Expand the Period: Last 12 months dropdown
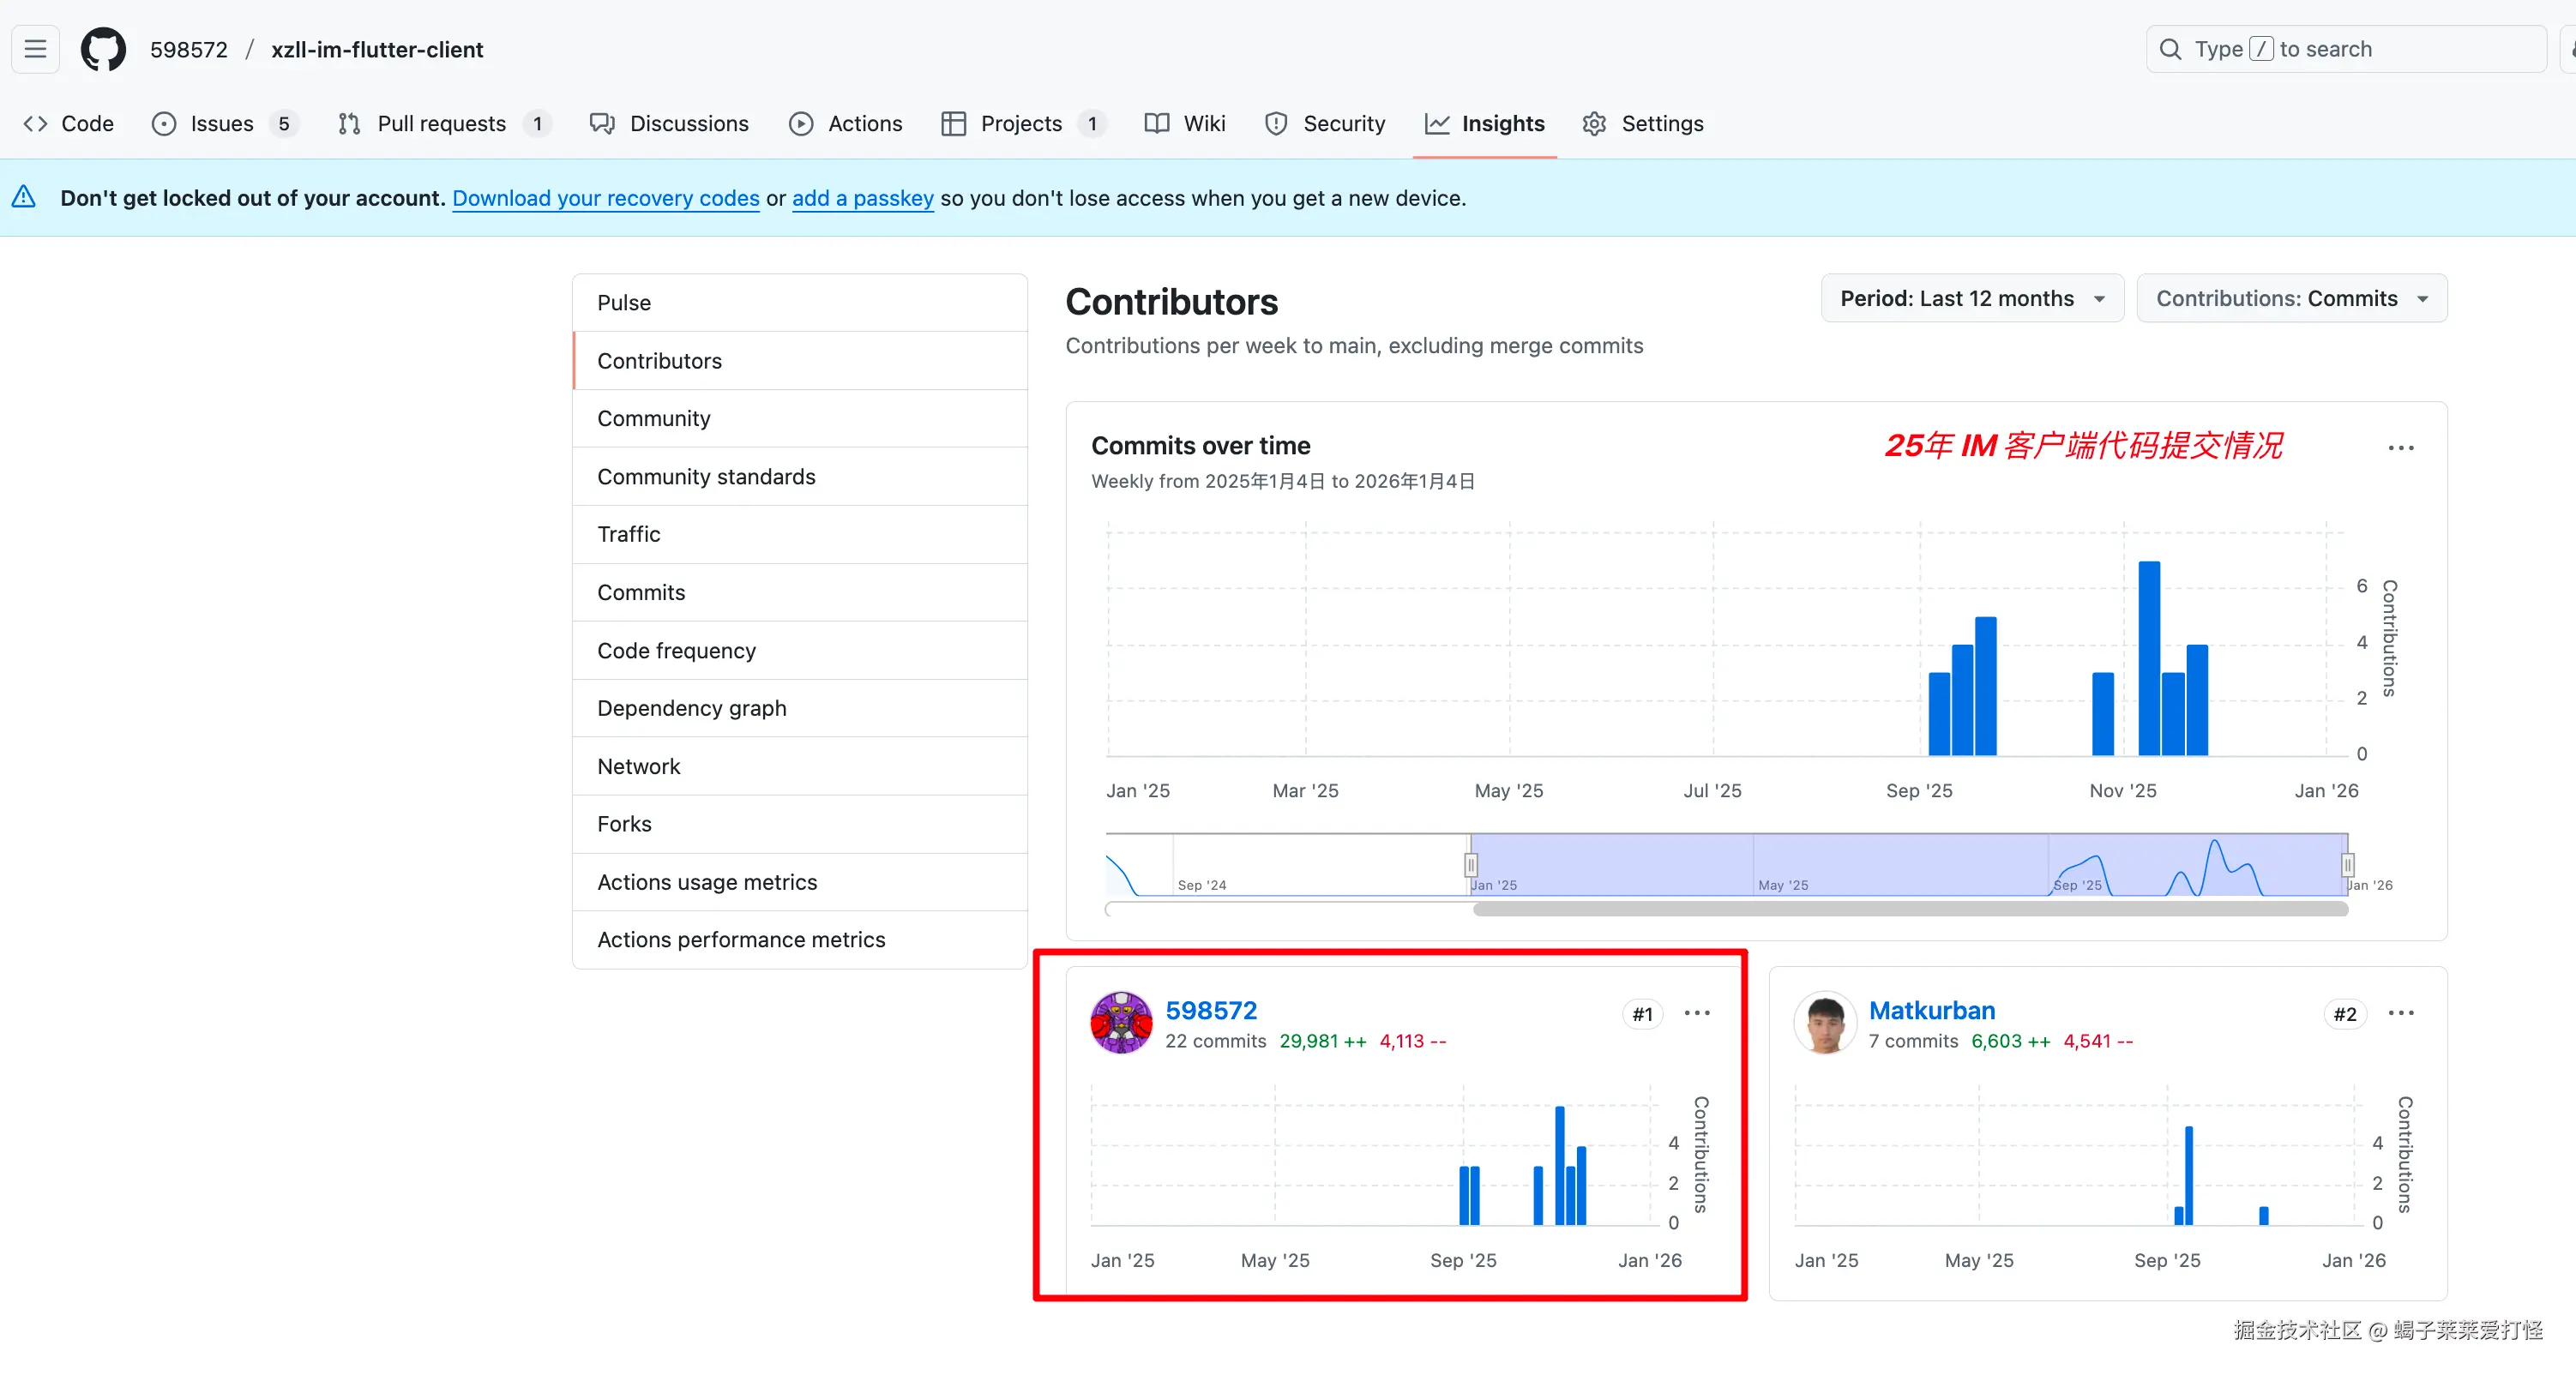2576x1375 pixels. pos(1972,298)
